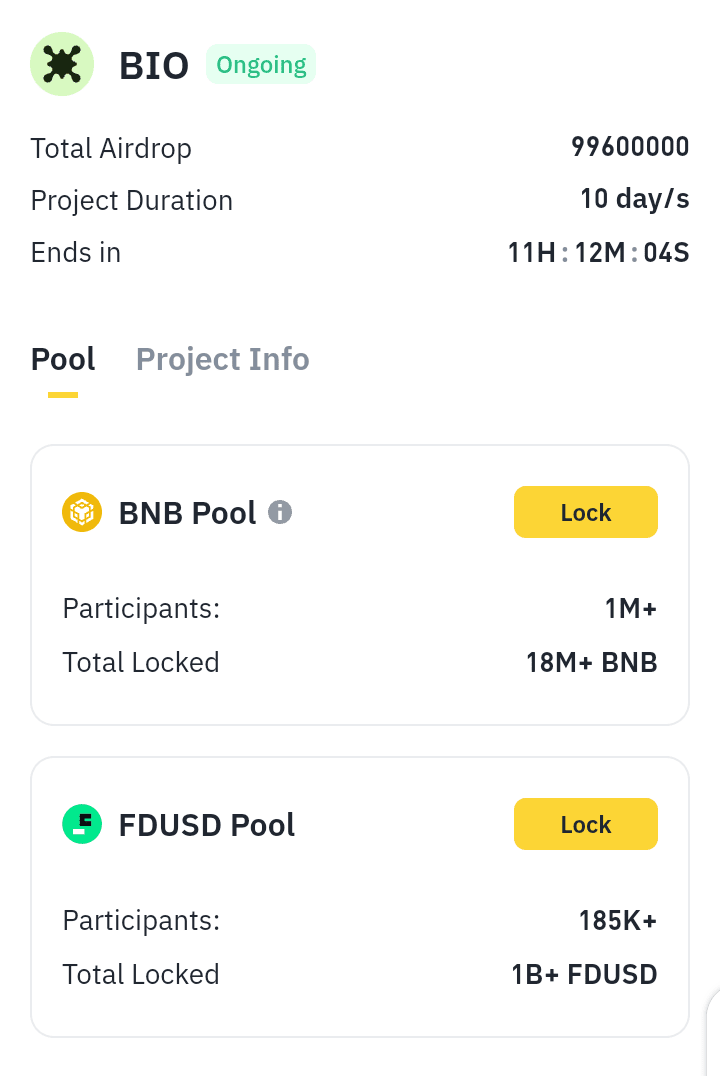Select the BIO project title

[154, 66]
